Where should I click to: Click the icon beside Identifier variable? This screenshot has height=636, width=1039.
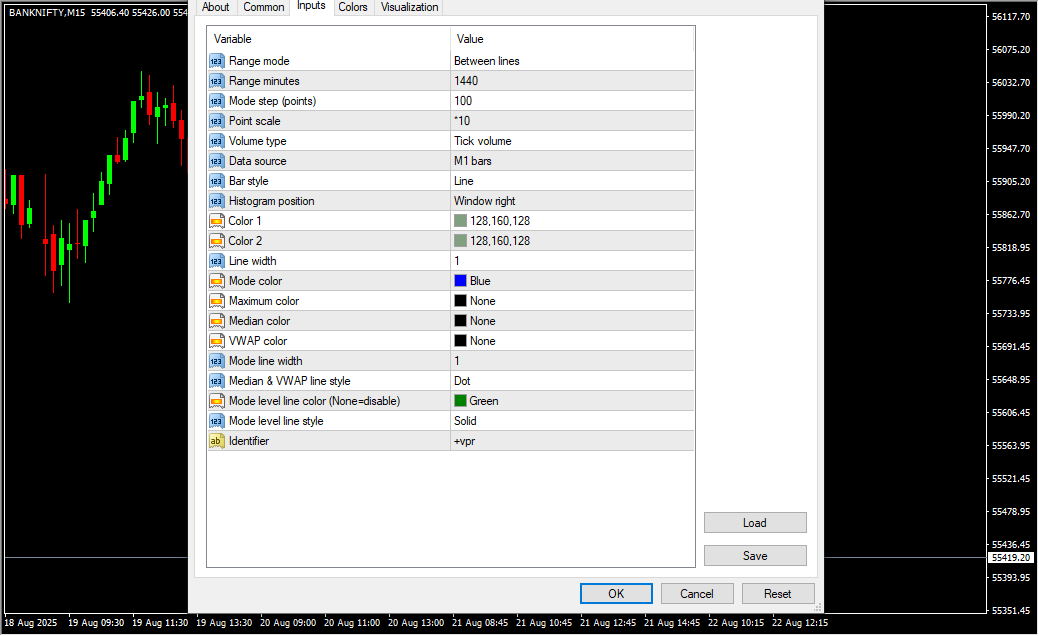pos(217,441)
